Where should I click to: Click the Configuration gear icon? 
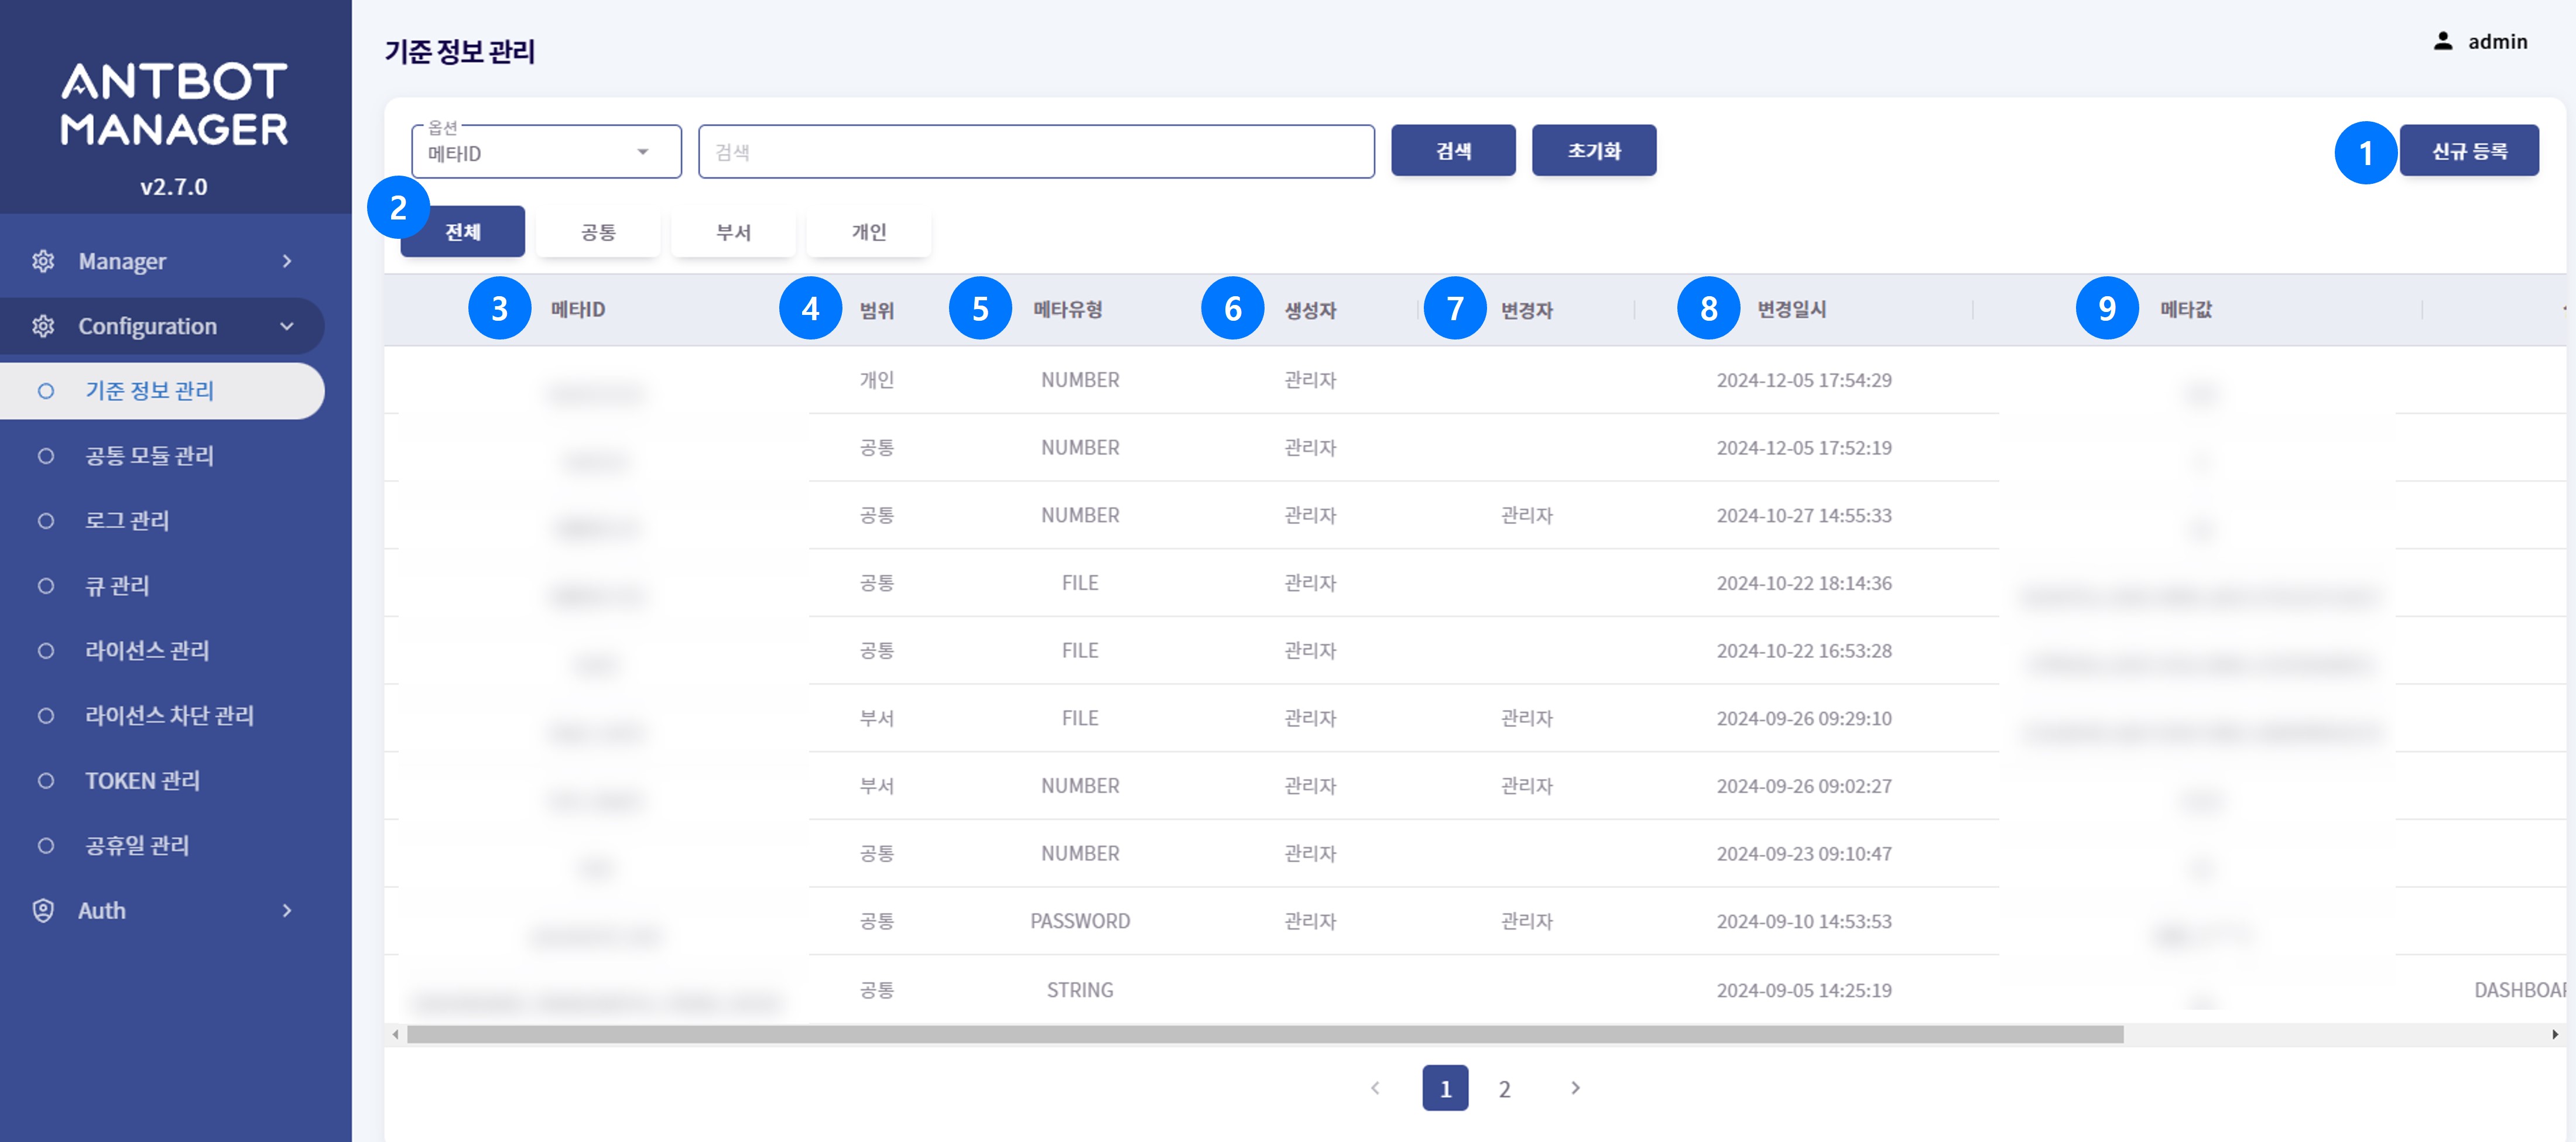[43, 326]
